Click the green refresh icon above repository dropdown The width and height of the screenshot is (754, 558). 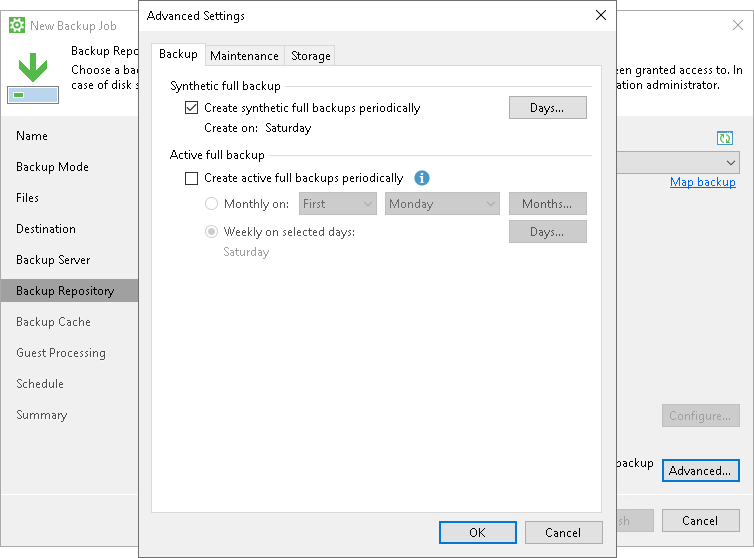pos(725,138)
